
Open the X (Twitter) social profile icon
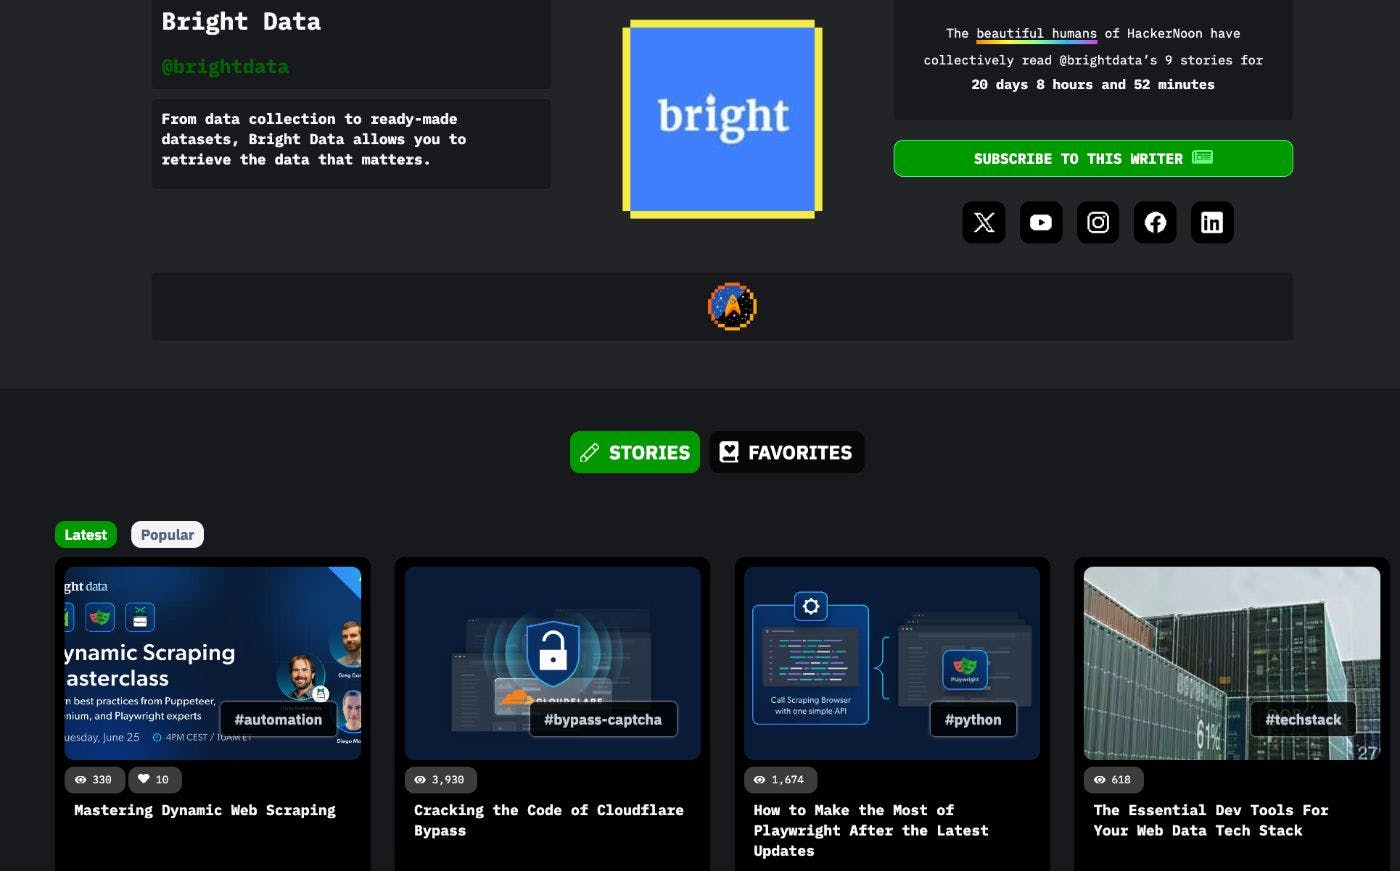pyautogui.click(x=983, y=222)
